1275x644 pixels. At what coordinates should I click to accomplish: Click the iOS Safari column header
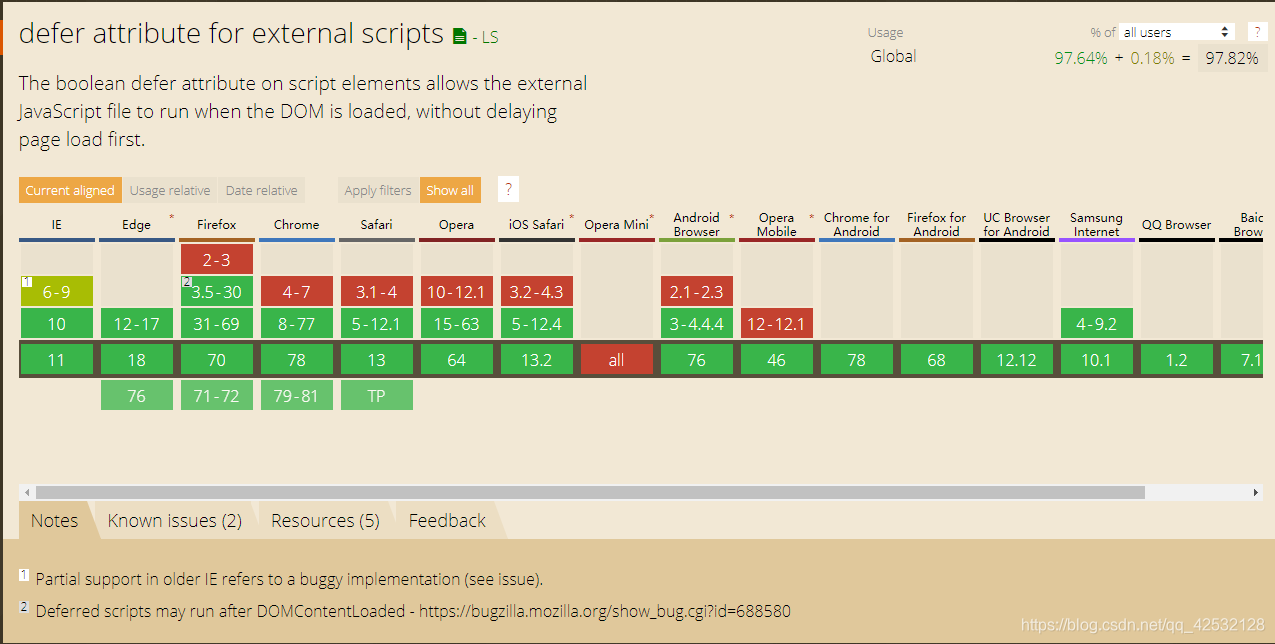point(537,225)
